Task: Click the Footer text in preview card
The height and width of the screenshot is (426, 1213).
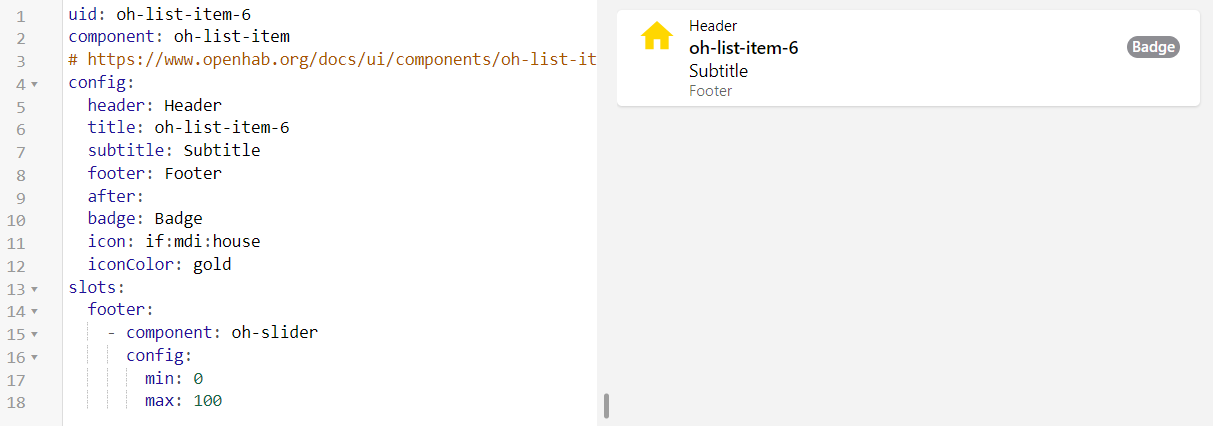Action: pyautogui.click(x=710, y=91)
